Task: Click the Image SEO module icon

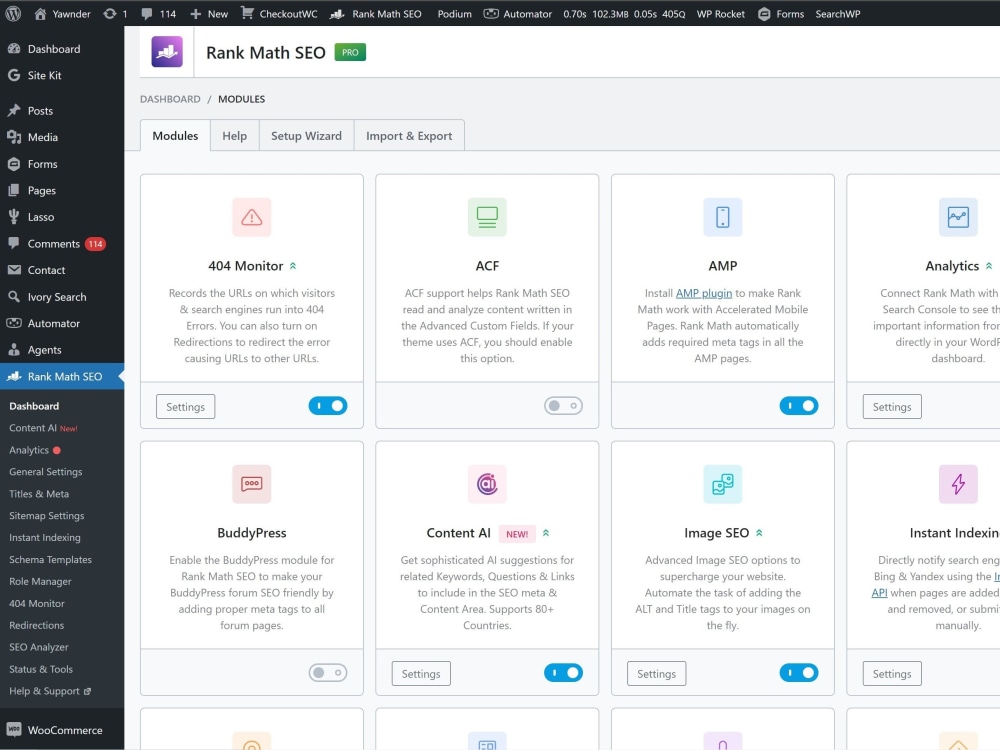Action: coord(723,484)
